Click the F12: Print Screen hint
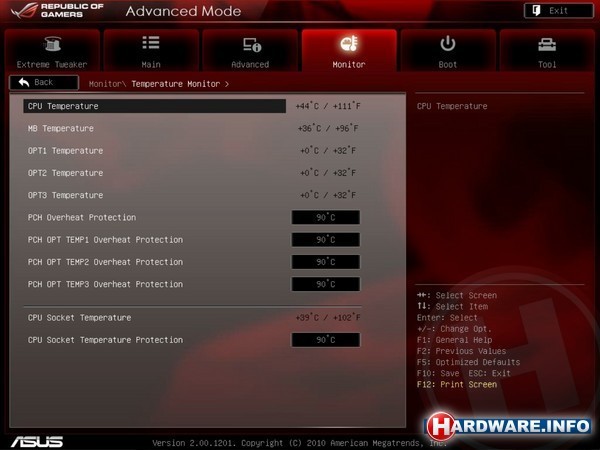 tap(457, 384)
